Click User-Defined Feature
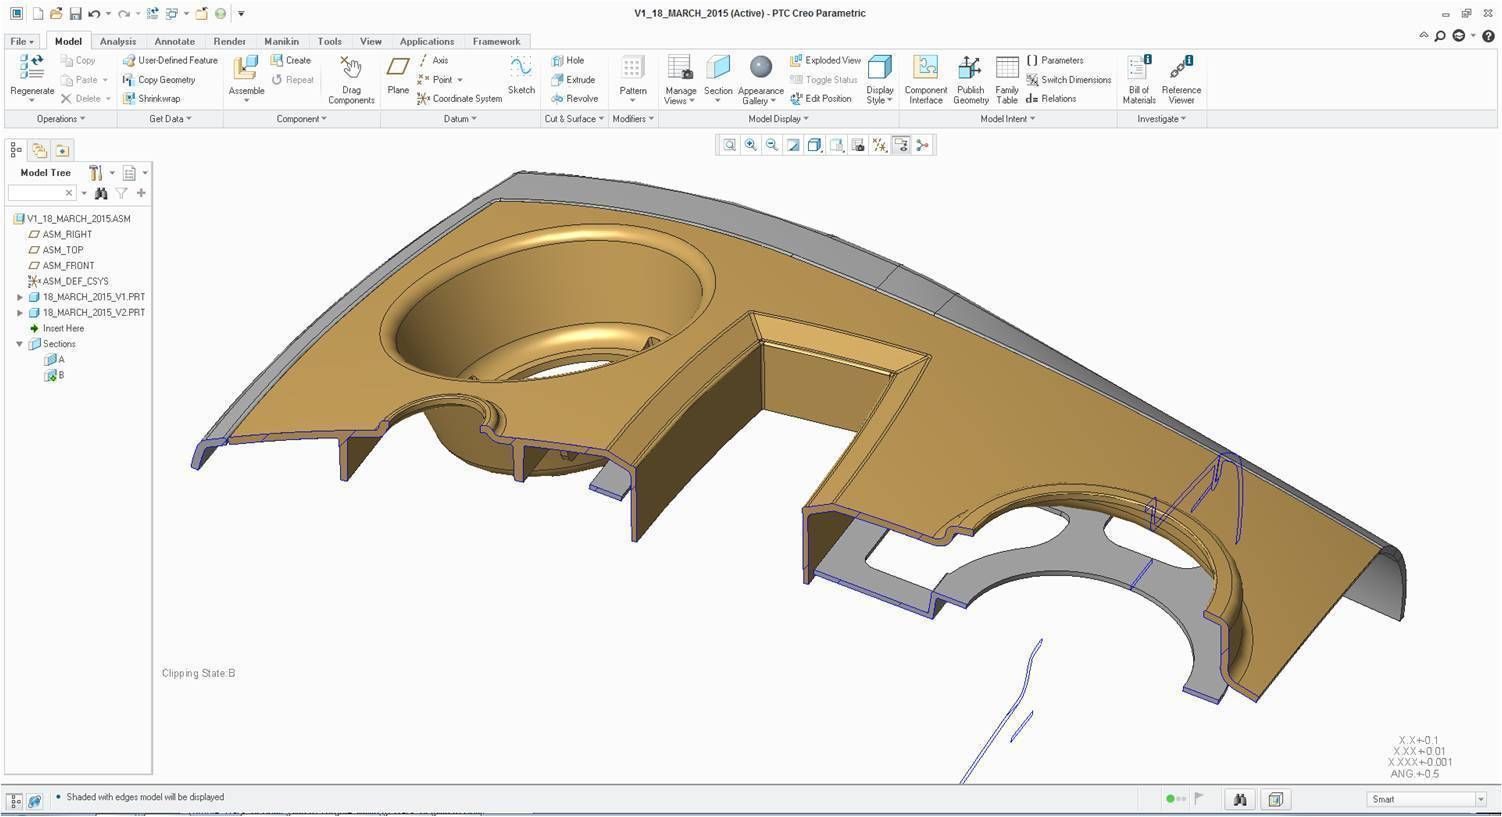Viewport: 1502px width, 817px height. tap(170, 60)
